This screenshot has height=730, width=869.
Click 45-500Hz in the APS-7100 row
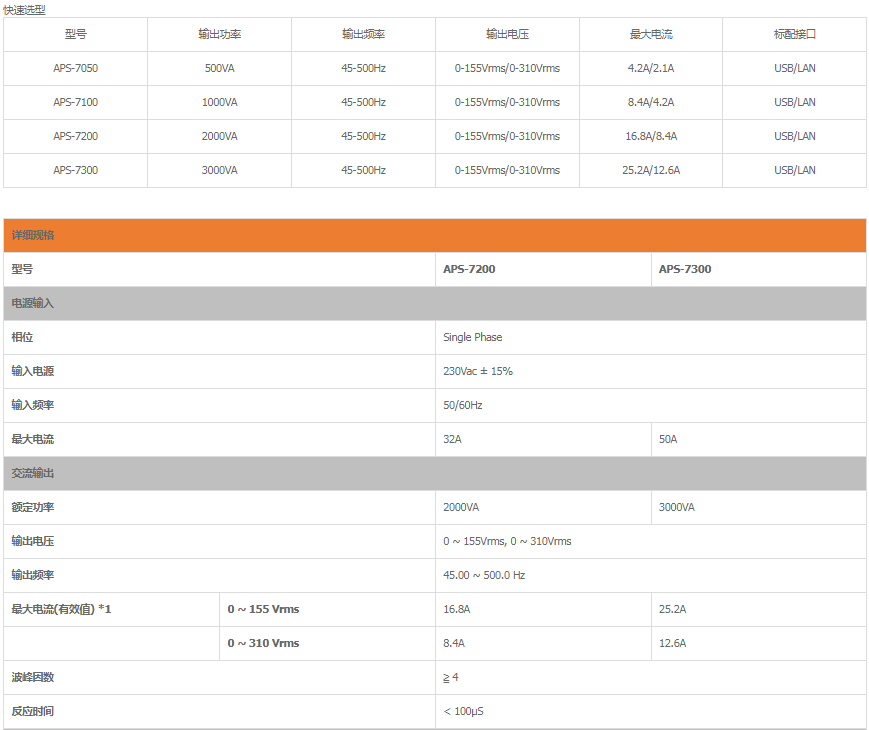[x=364, y=102]
